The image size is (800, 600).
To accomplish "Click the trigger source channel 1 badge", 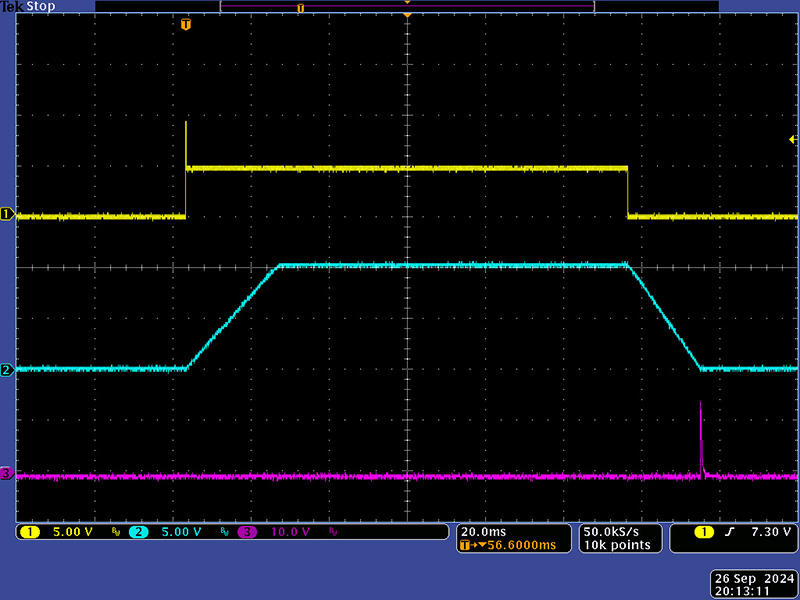I will coord(704,532).
